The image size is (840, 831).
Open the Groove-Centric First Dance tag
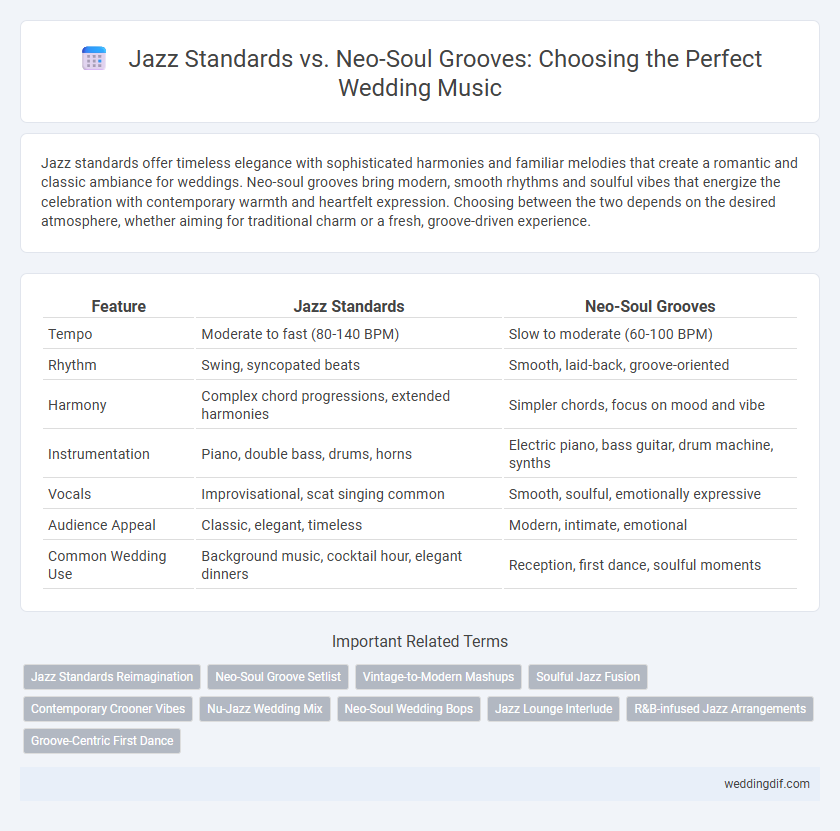(x=102, y=741)
